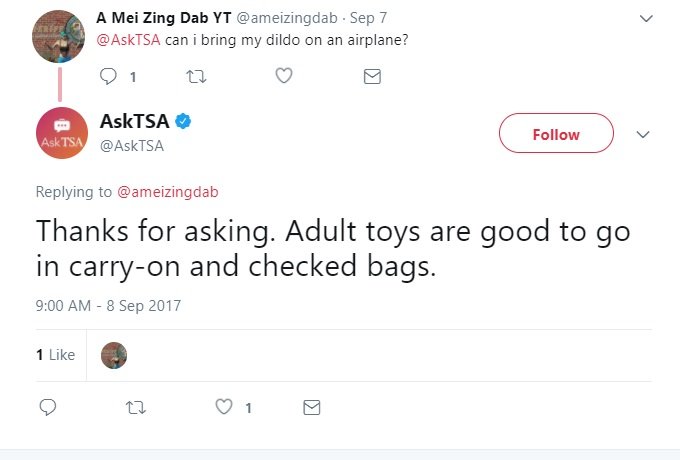Image resolution: width=680 pixels, height=460 pixels.
Task: Retweet the AskTSA reply
Action: point(135,407)
